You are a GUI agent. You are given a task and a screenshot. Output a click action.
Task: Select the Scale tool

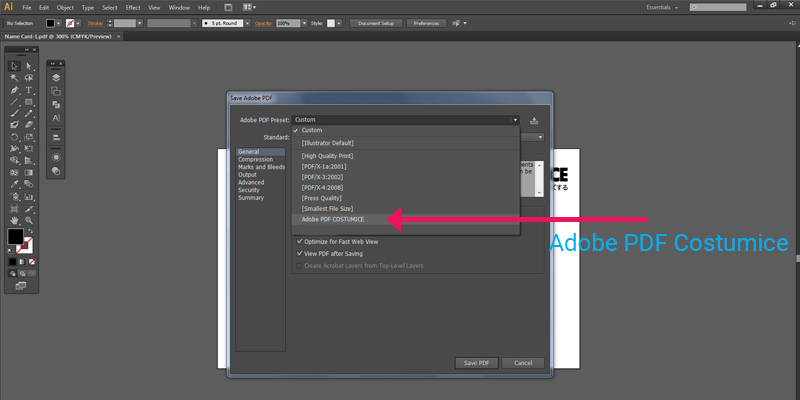[x=29, y=137]
